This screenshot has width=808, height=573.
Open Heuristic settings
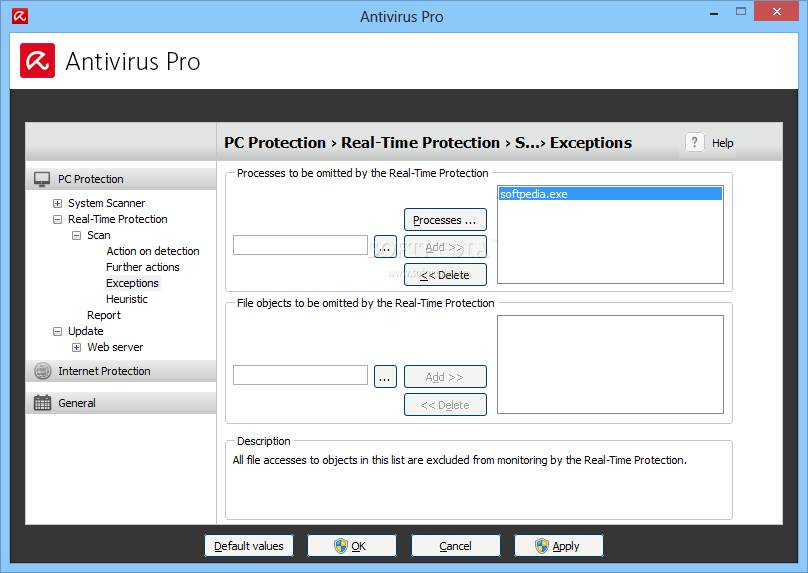[127, 299]
